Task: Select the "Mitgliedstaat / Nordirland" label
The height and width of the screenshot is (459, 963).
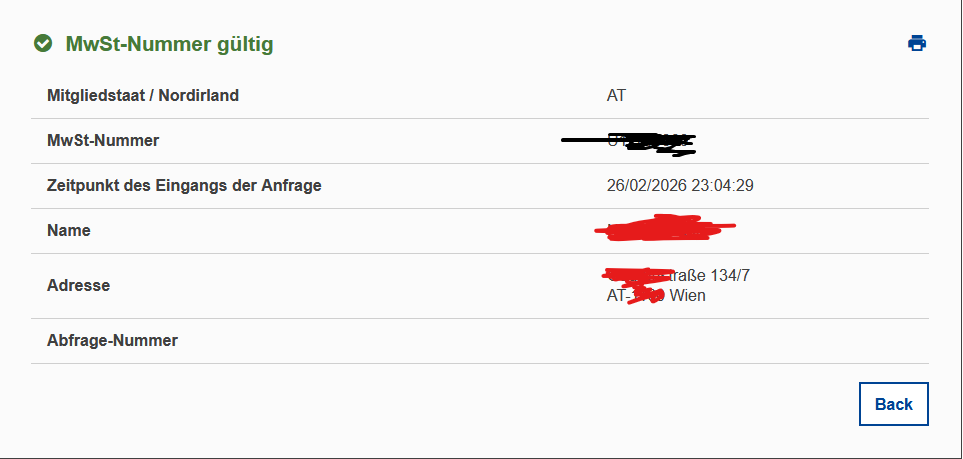Action: pyautogui.click(x=143, y=96)
